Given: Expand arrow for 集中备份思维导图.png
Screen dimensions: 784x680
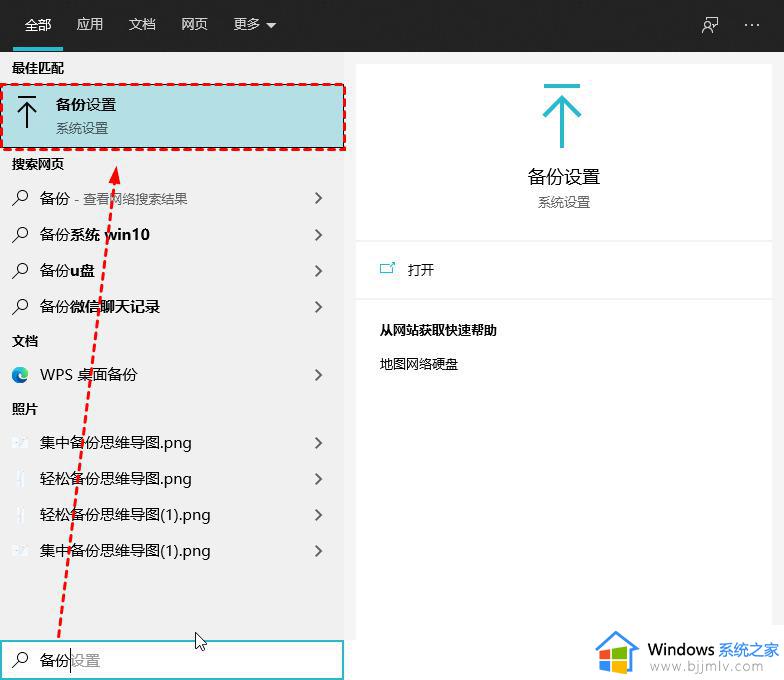Looking at the screenshot, I should (318, 442).
